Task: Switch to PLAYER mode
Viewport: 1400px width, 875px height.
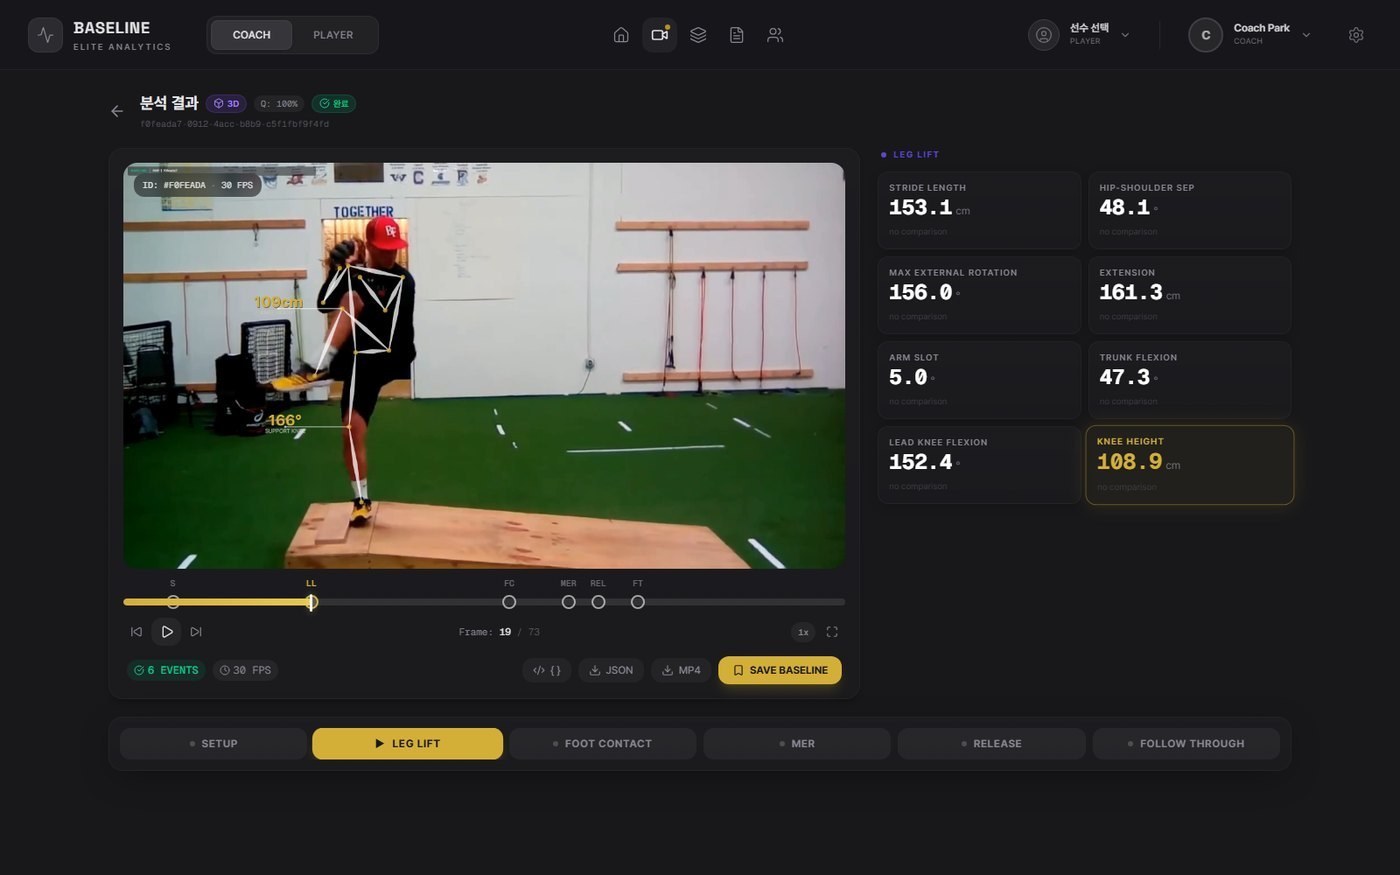Action: click(333, 35)
